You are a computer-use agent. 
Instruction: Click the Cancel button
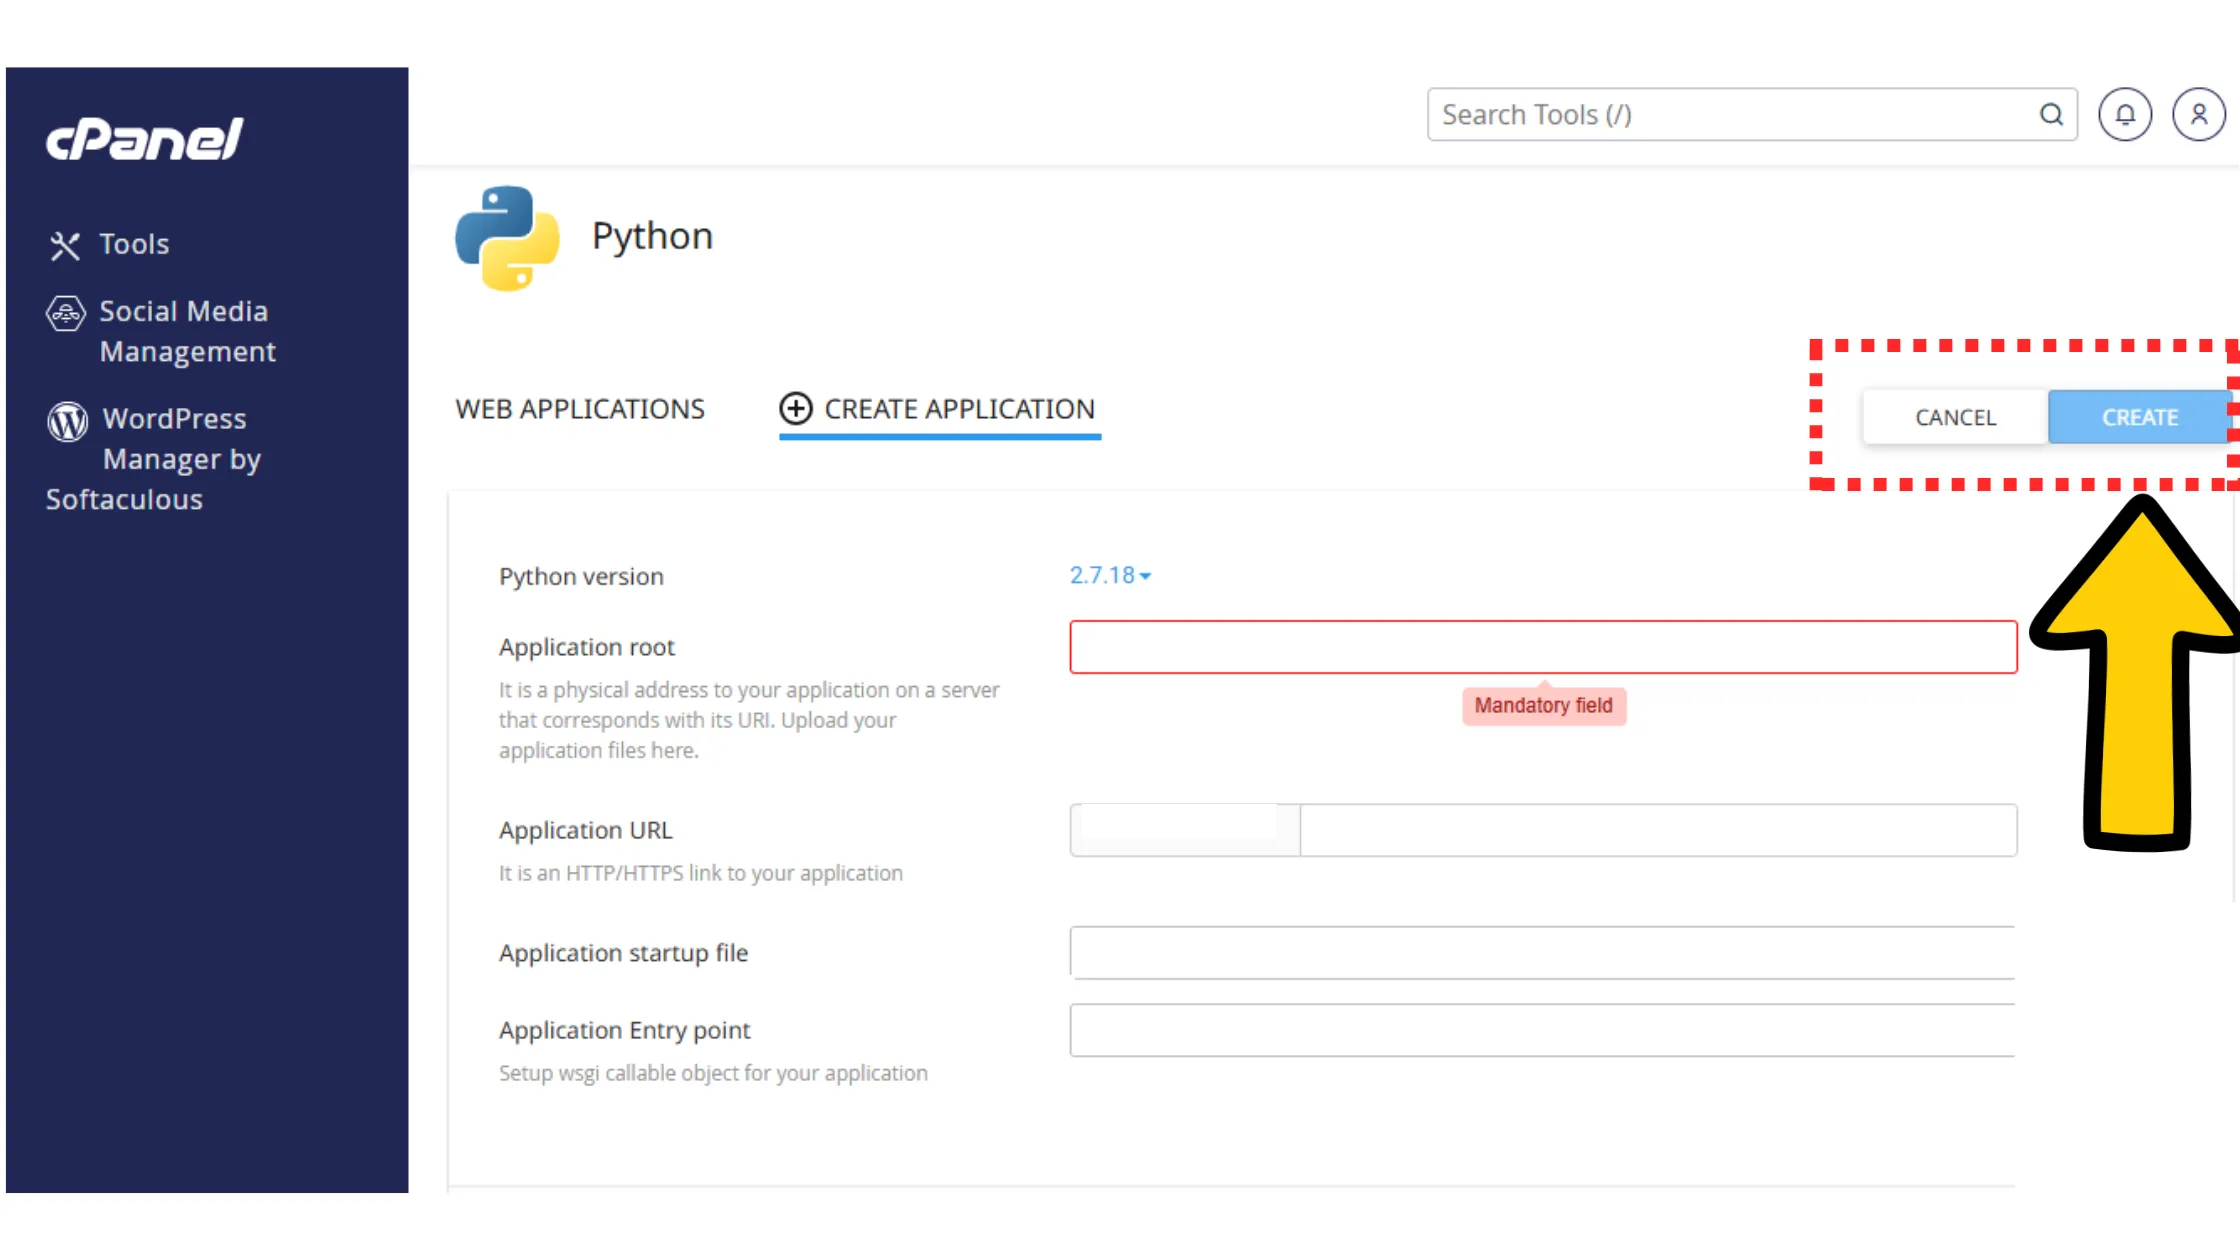(1955, 417)
